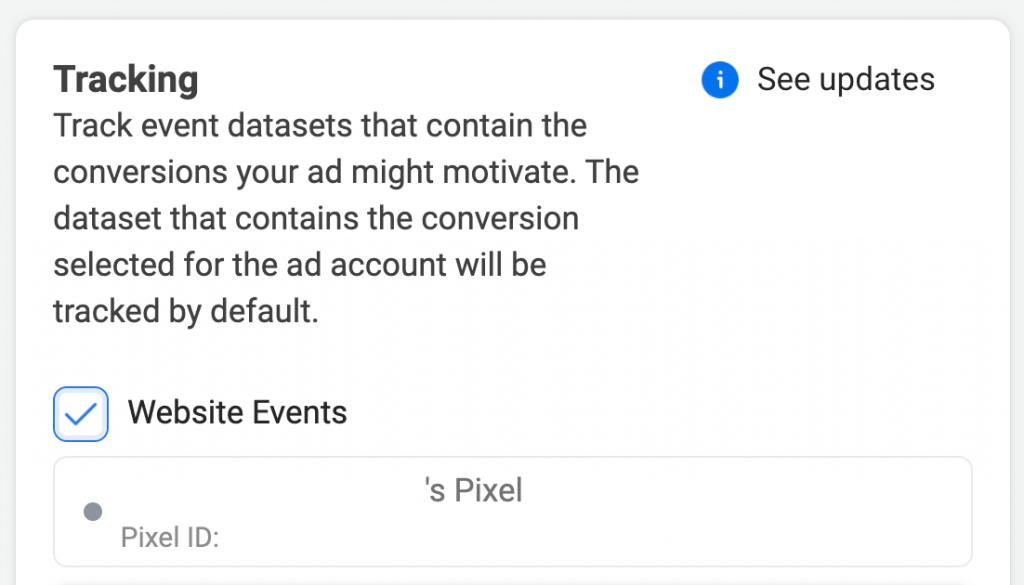Uncheck the Website Events checkbox
This screenshot has height=585, width=1024.
pyautogui.click(x=81, y=414)
